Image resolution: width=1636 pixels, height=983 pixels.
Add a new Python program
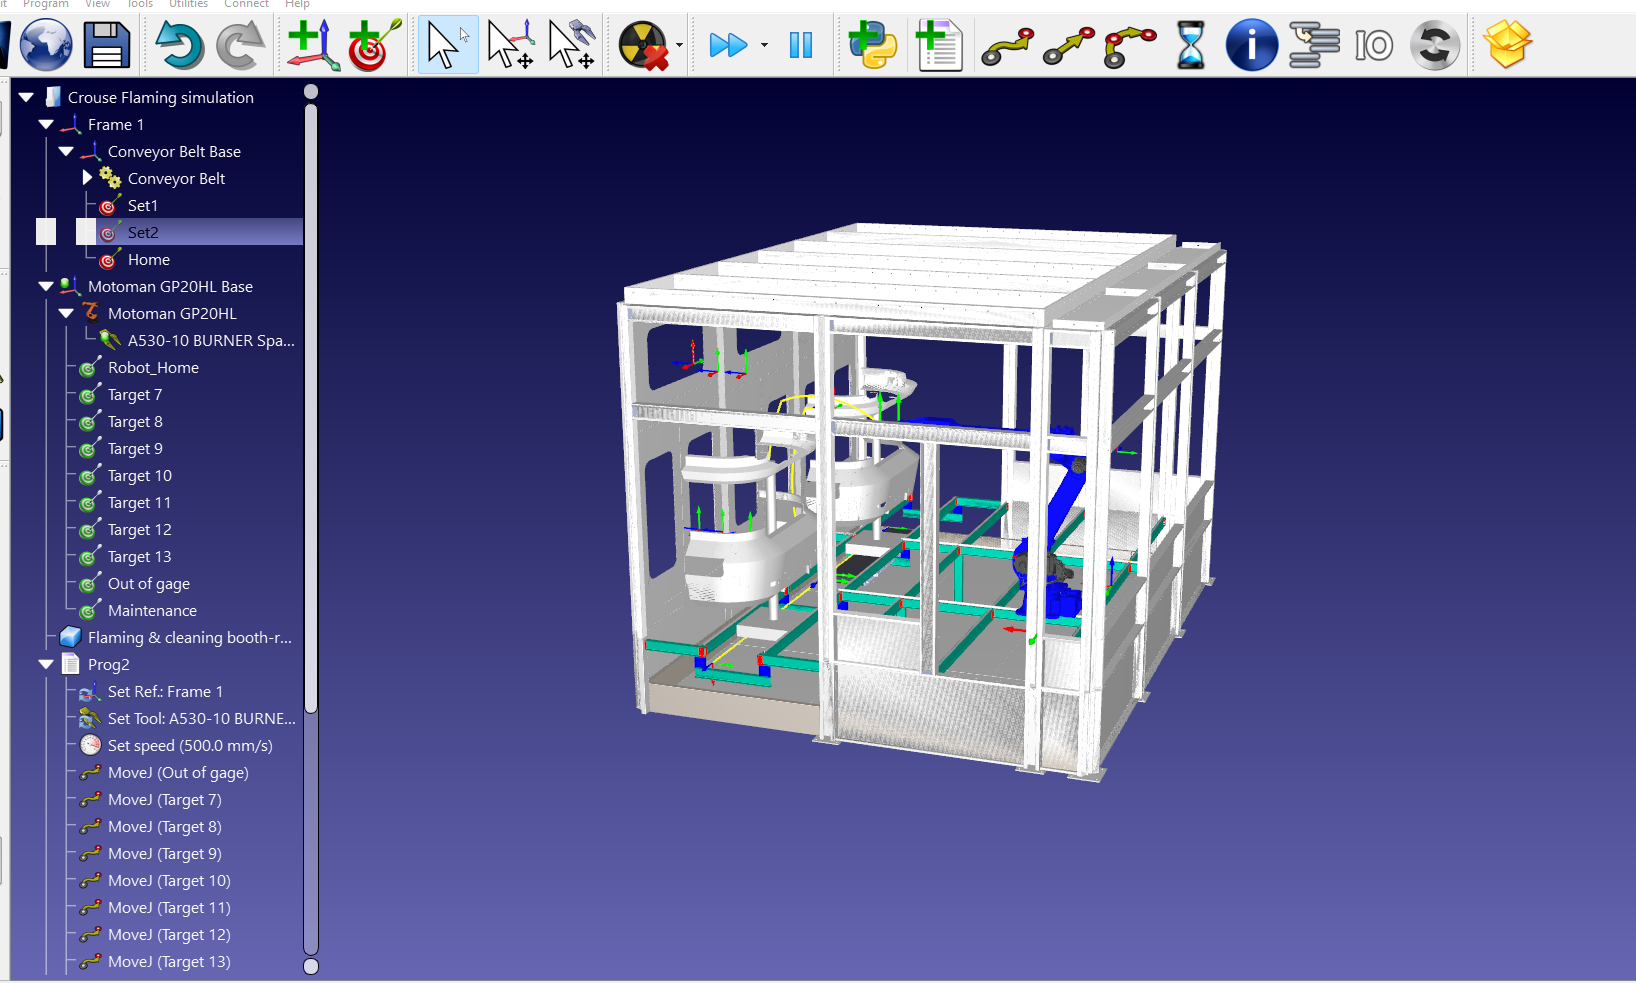click(x=873, y=45)
